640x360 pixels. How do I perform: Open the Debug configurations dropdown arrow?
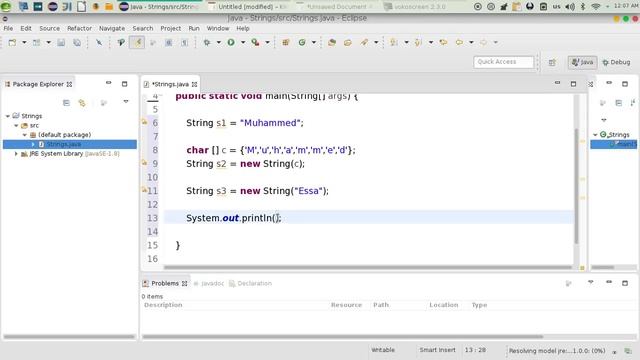tap(218, 42)
